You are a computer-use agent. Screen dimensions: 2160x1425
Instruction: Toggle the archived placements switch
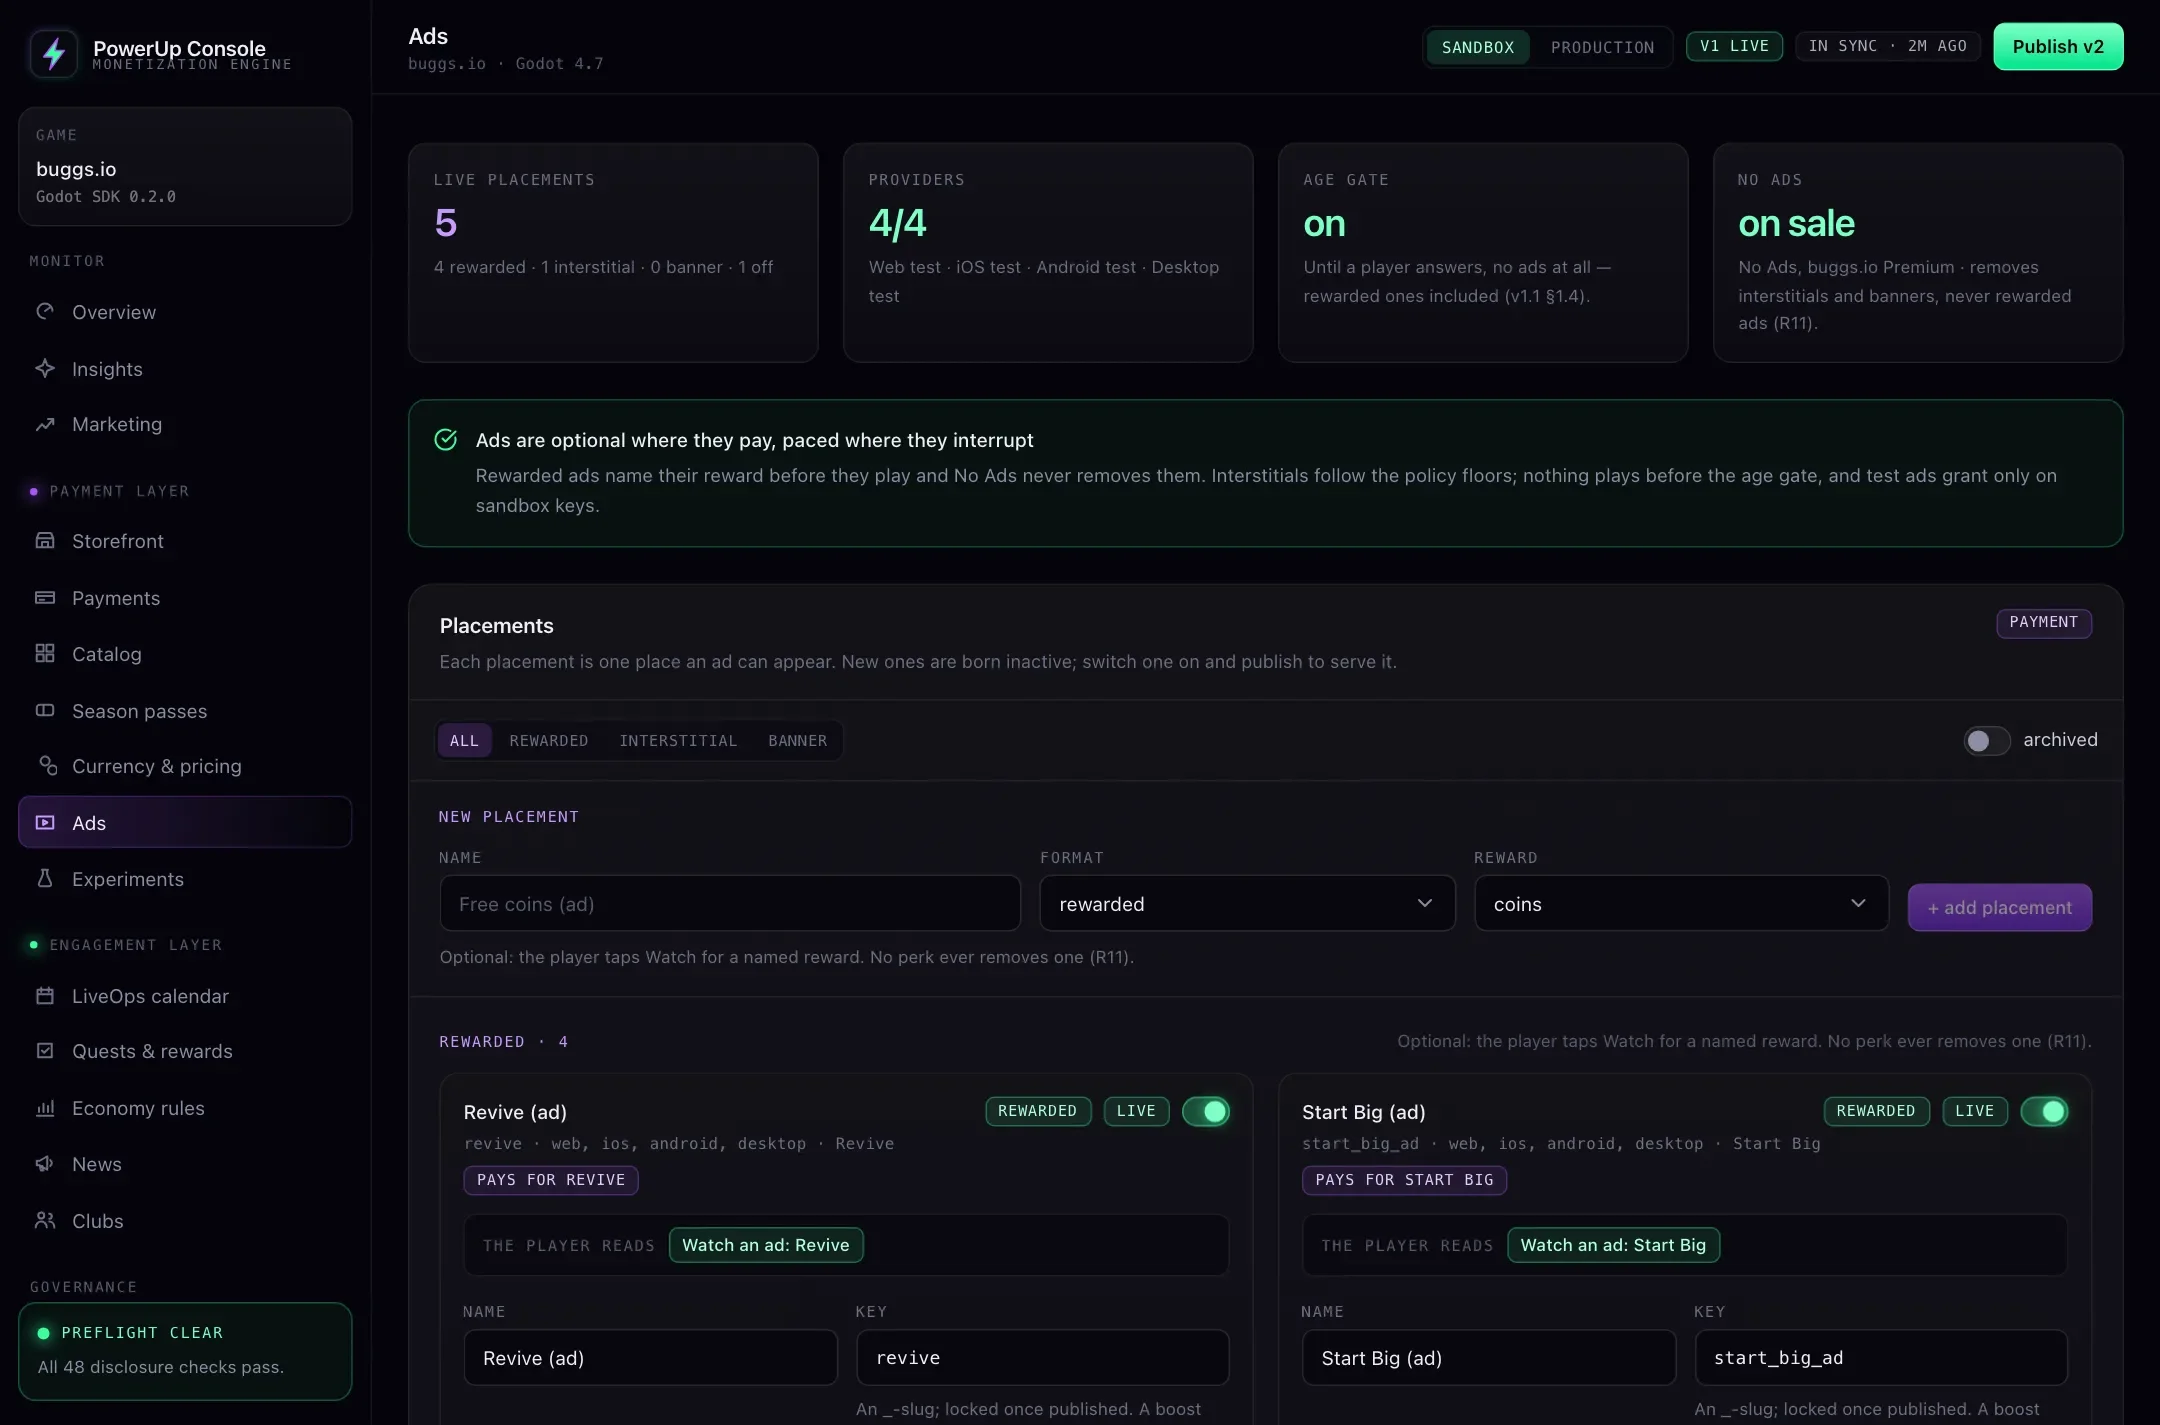(x=1986, y=741)
